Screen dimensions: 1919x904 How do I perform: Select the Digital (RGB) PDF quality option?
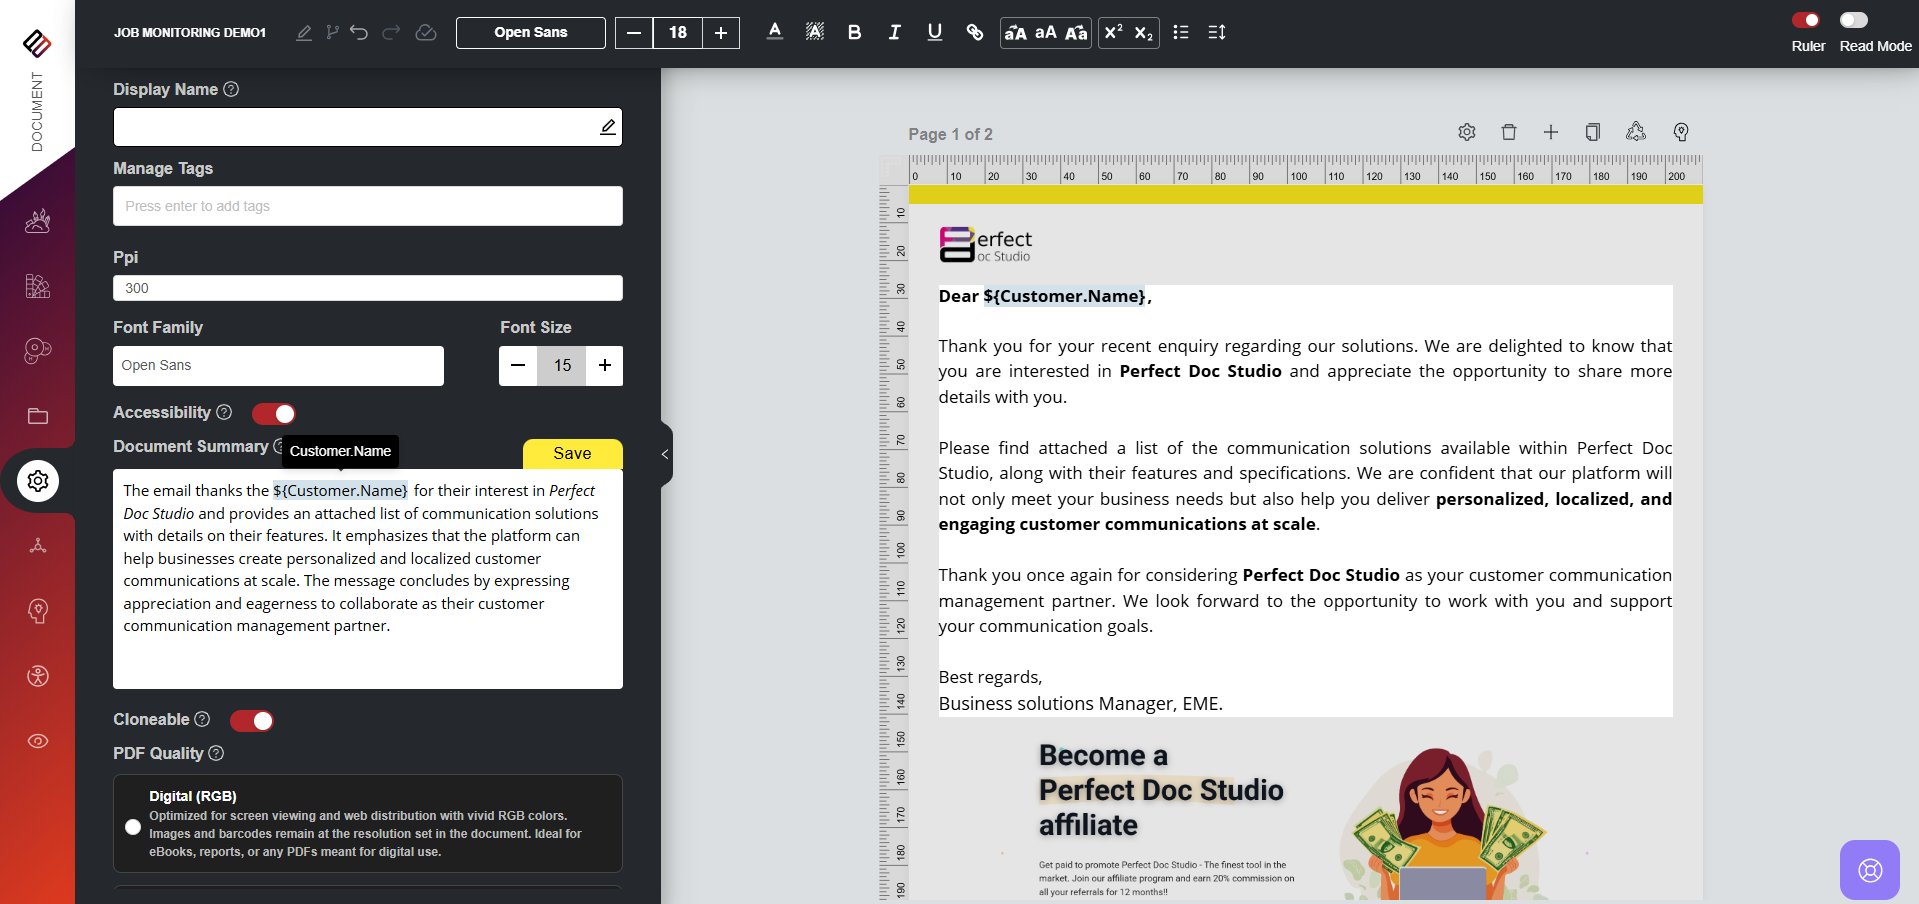click(x=133, y=827)
